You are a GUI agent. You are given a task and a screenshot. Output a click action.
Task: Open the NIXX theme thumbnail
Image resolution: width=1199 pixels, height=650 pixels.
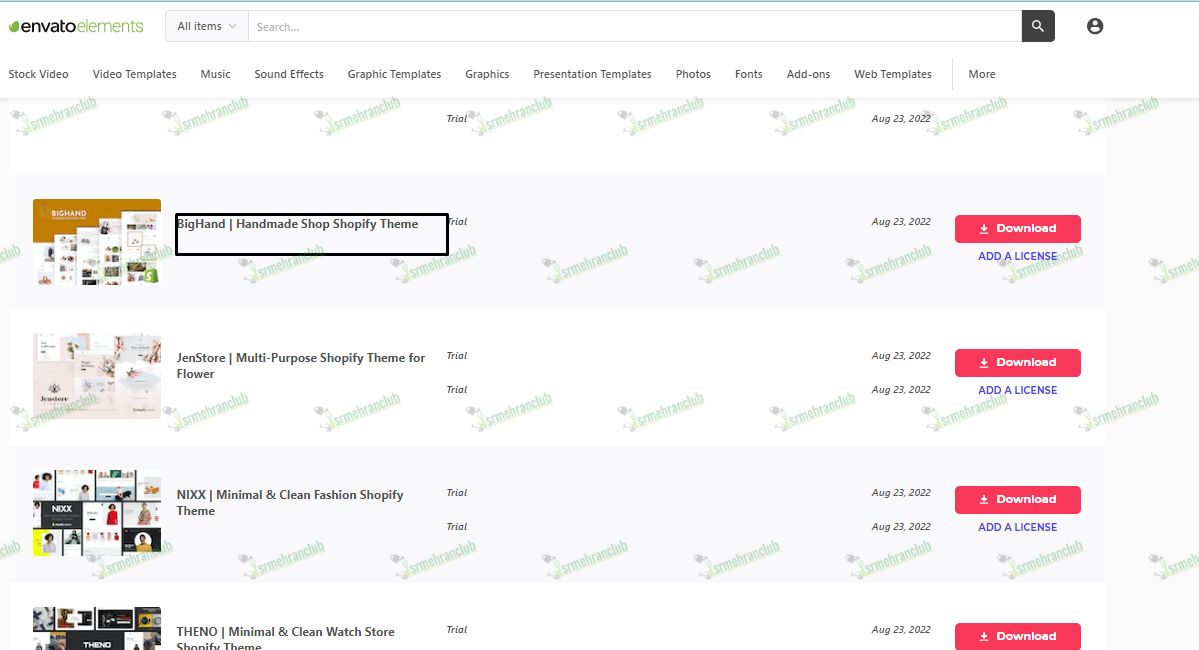pyautogui.click(x=97, y=513)
